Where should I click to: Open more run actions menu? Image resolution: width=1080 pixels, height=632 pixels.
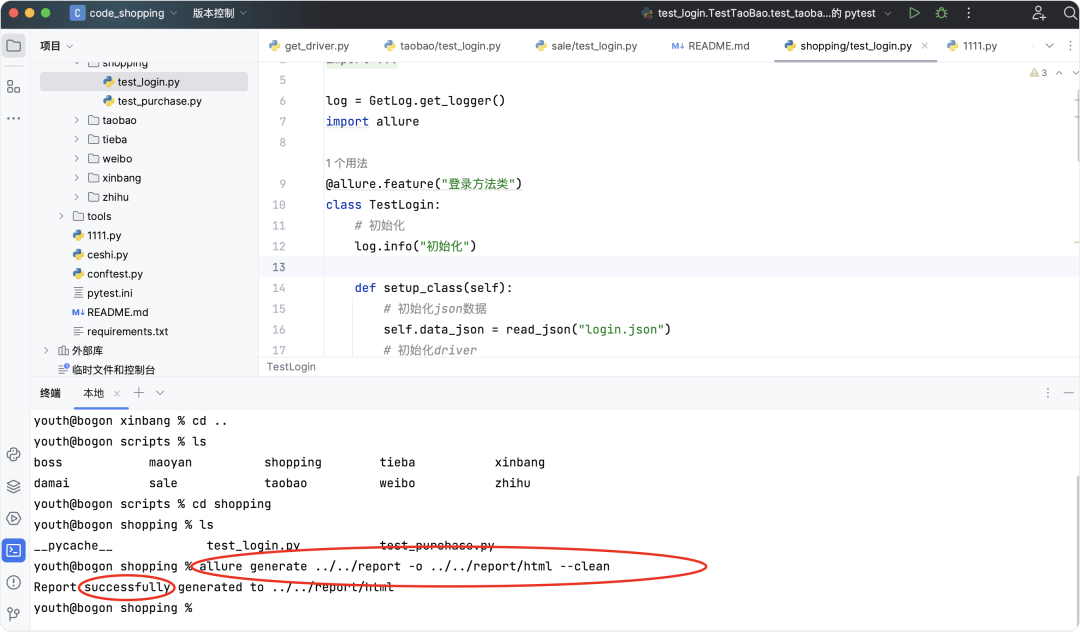[x=968, y=13]
